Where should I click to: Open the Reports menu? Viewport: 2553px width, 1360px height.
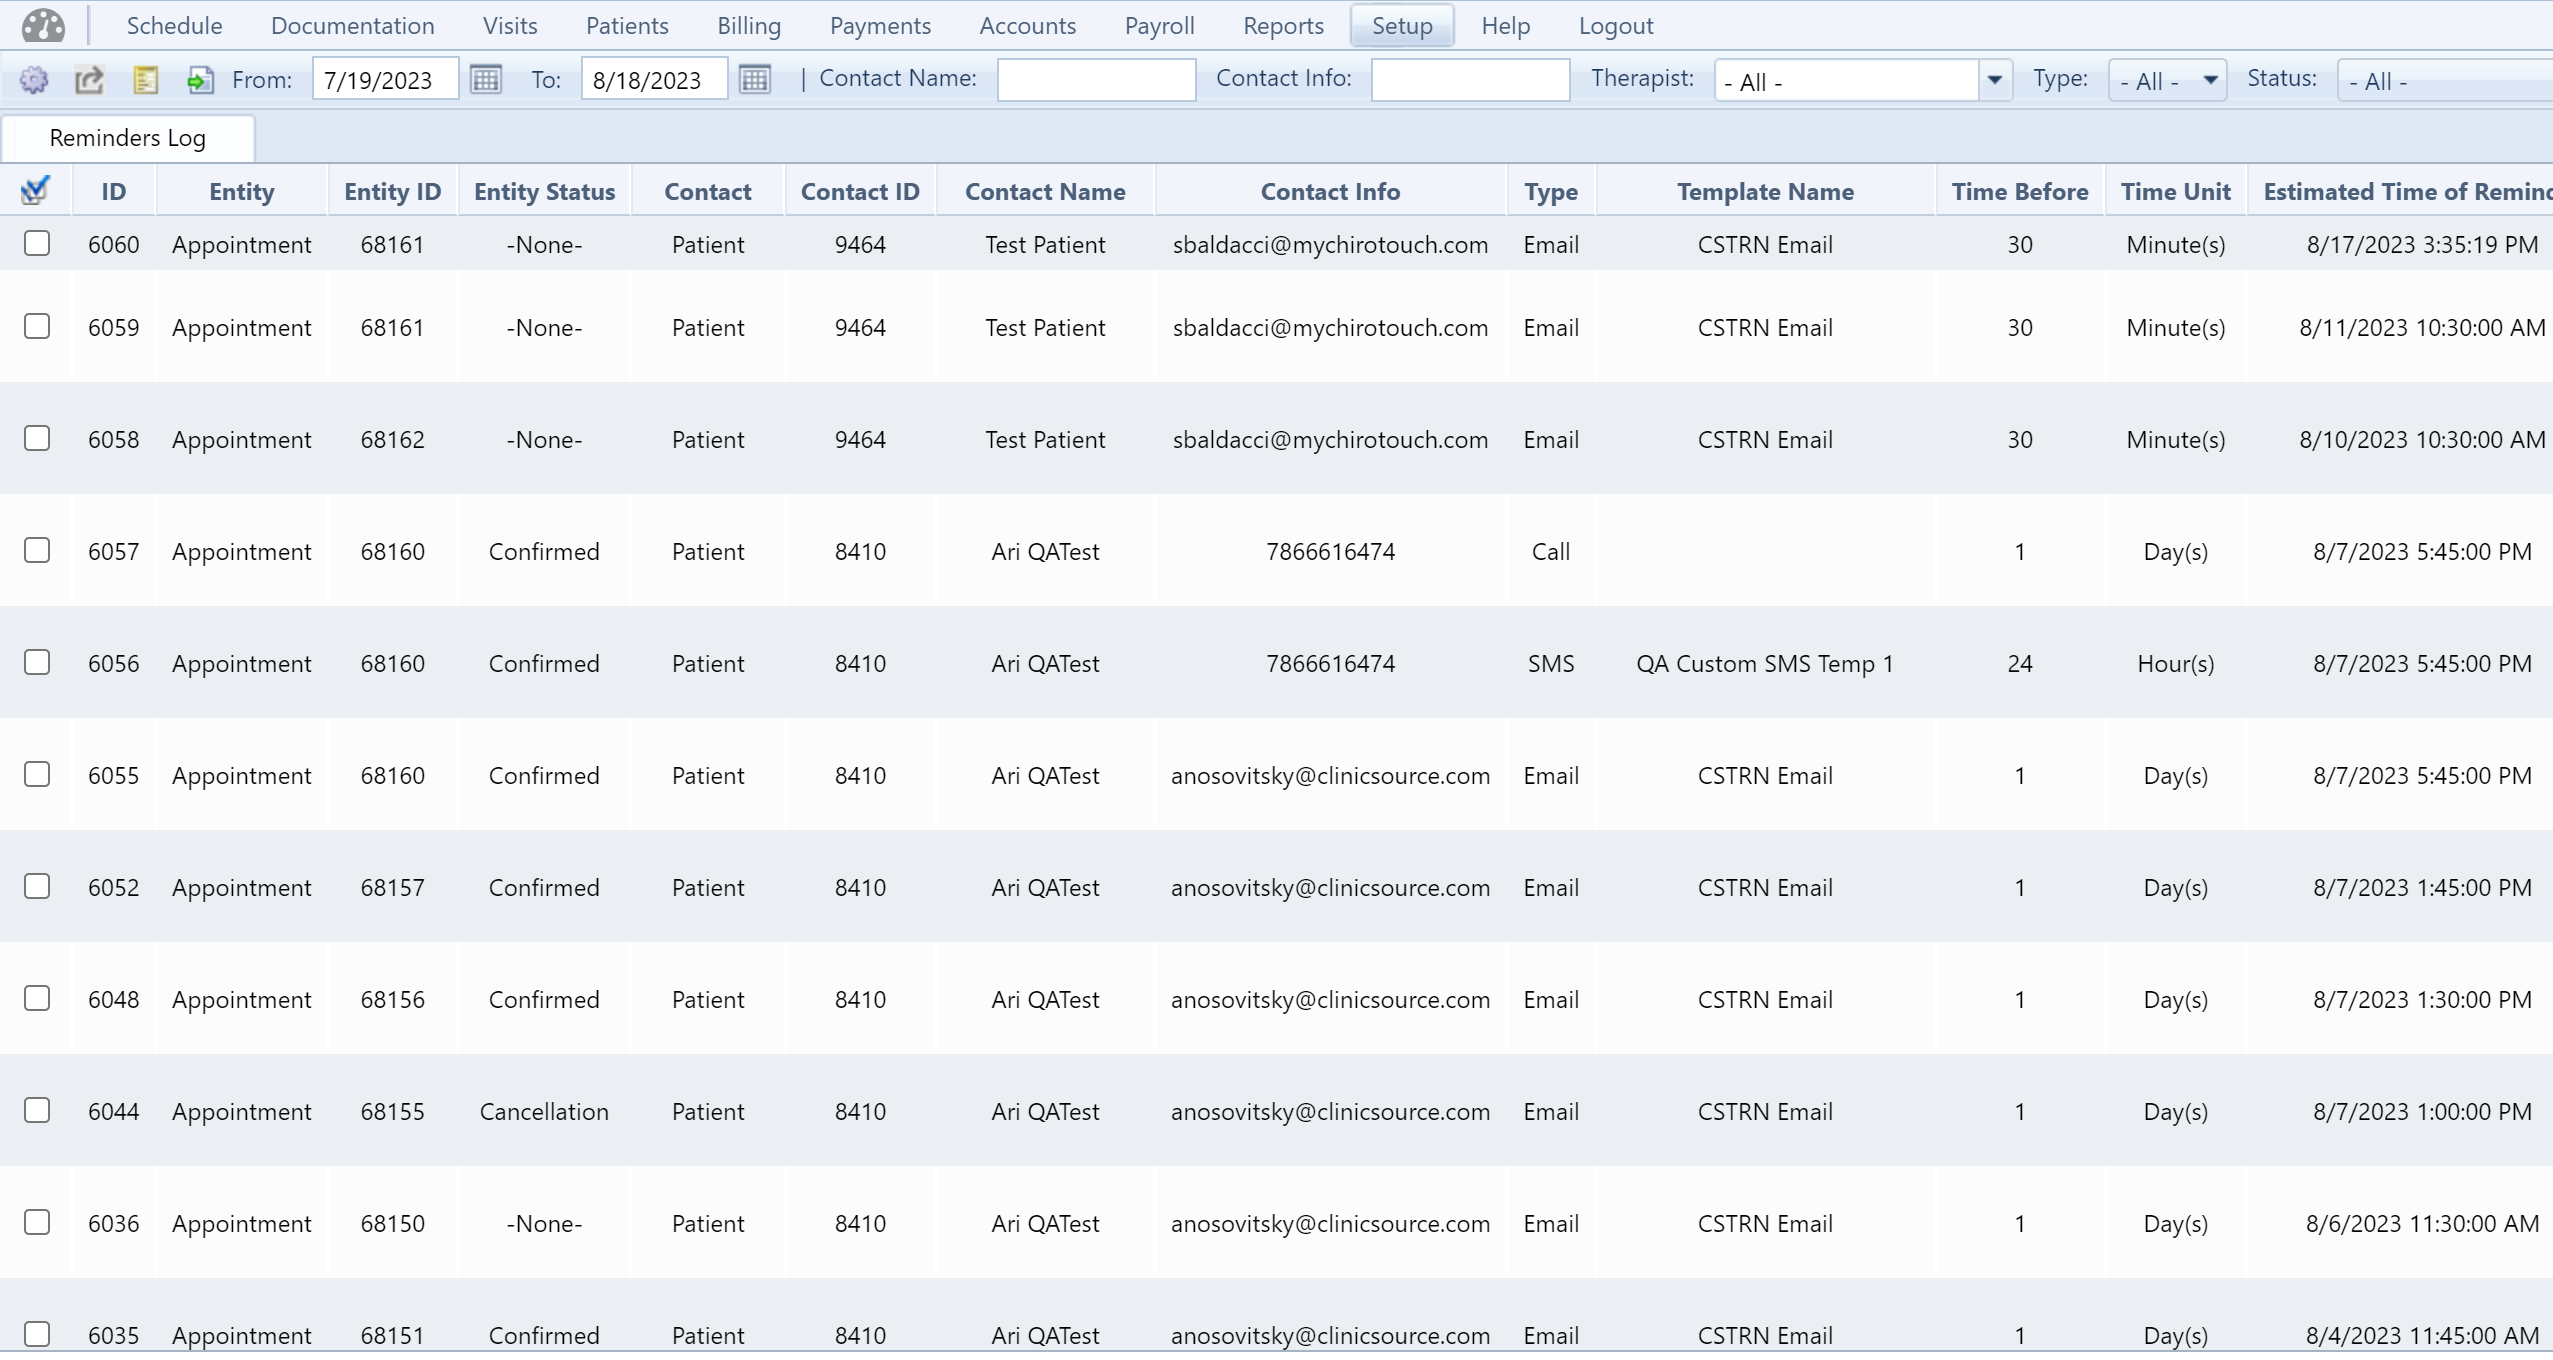point(1284,26)
